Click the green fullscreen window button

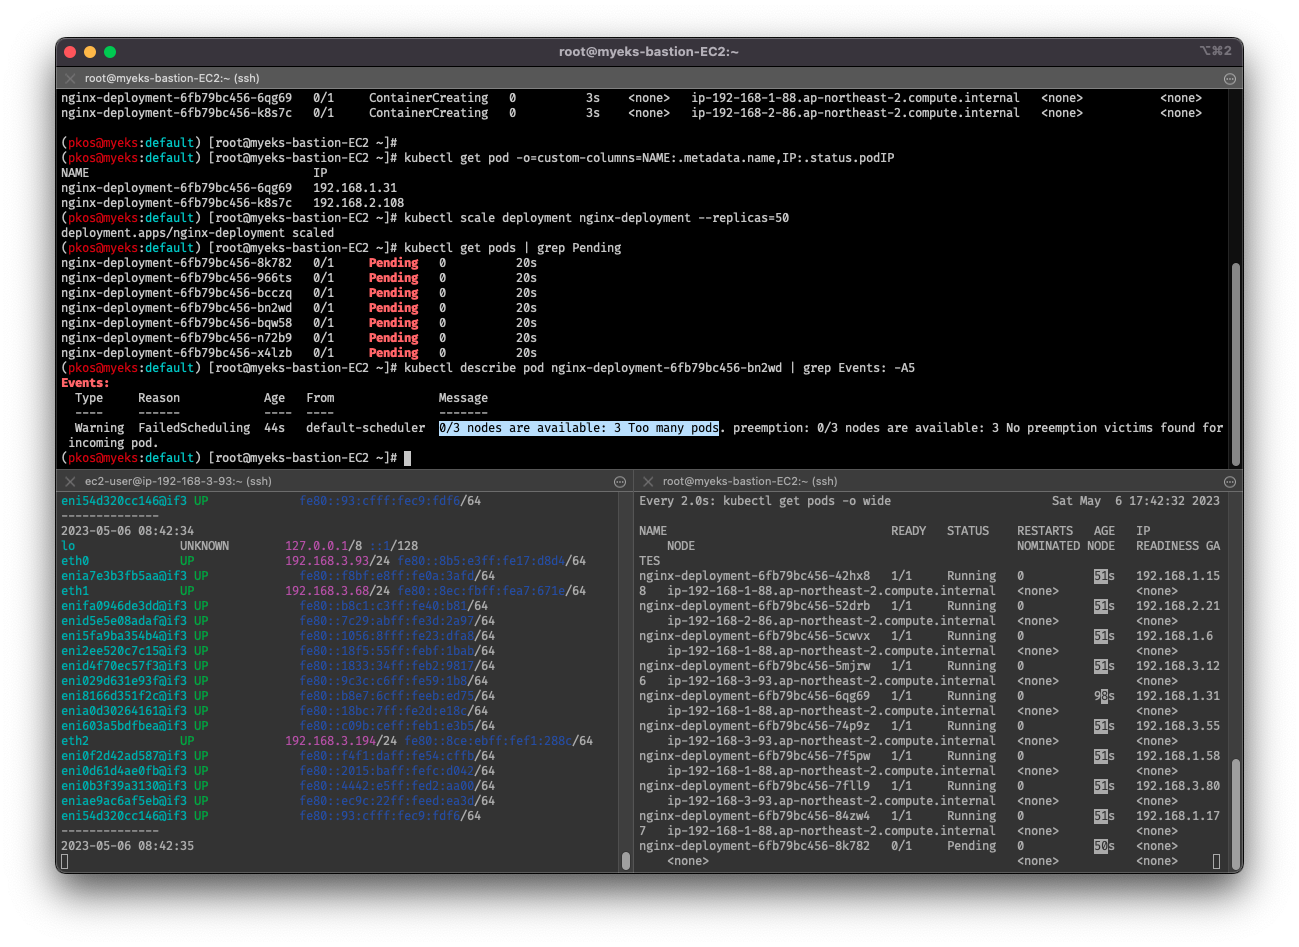click(x=110, y=52)
